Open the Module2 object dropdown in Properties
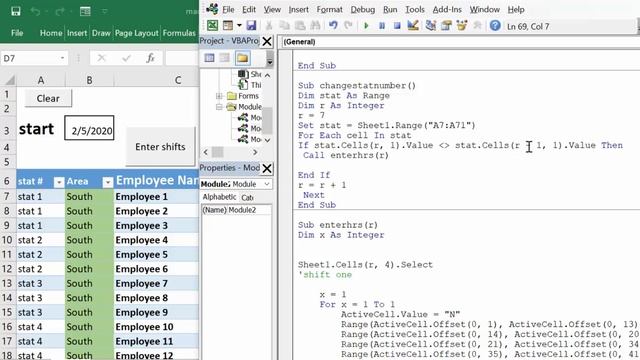The width and height of the screenshot is (640, 360). (267, 184)
